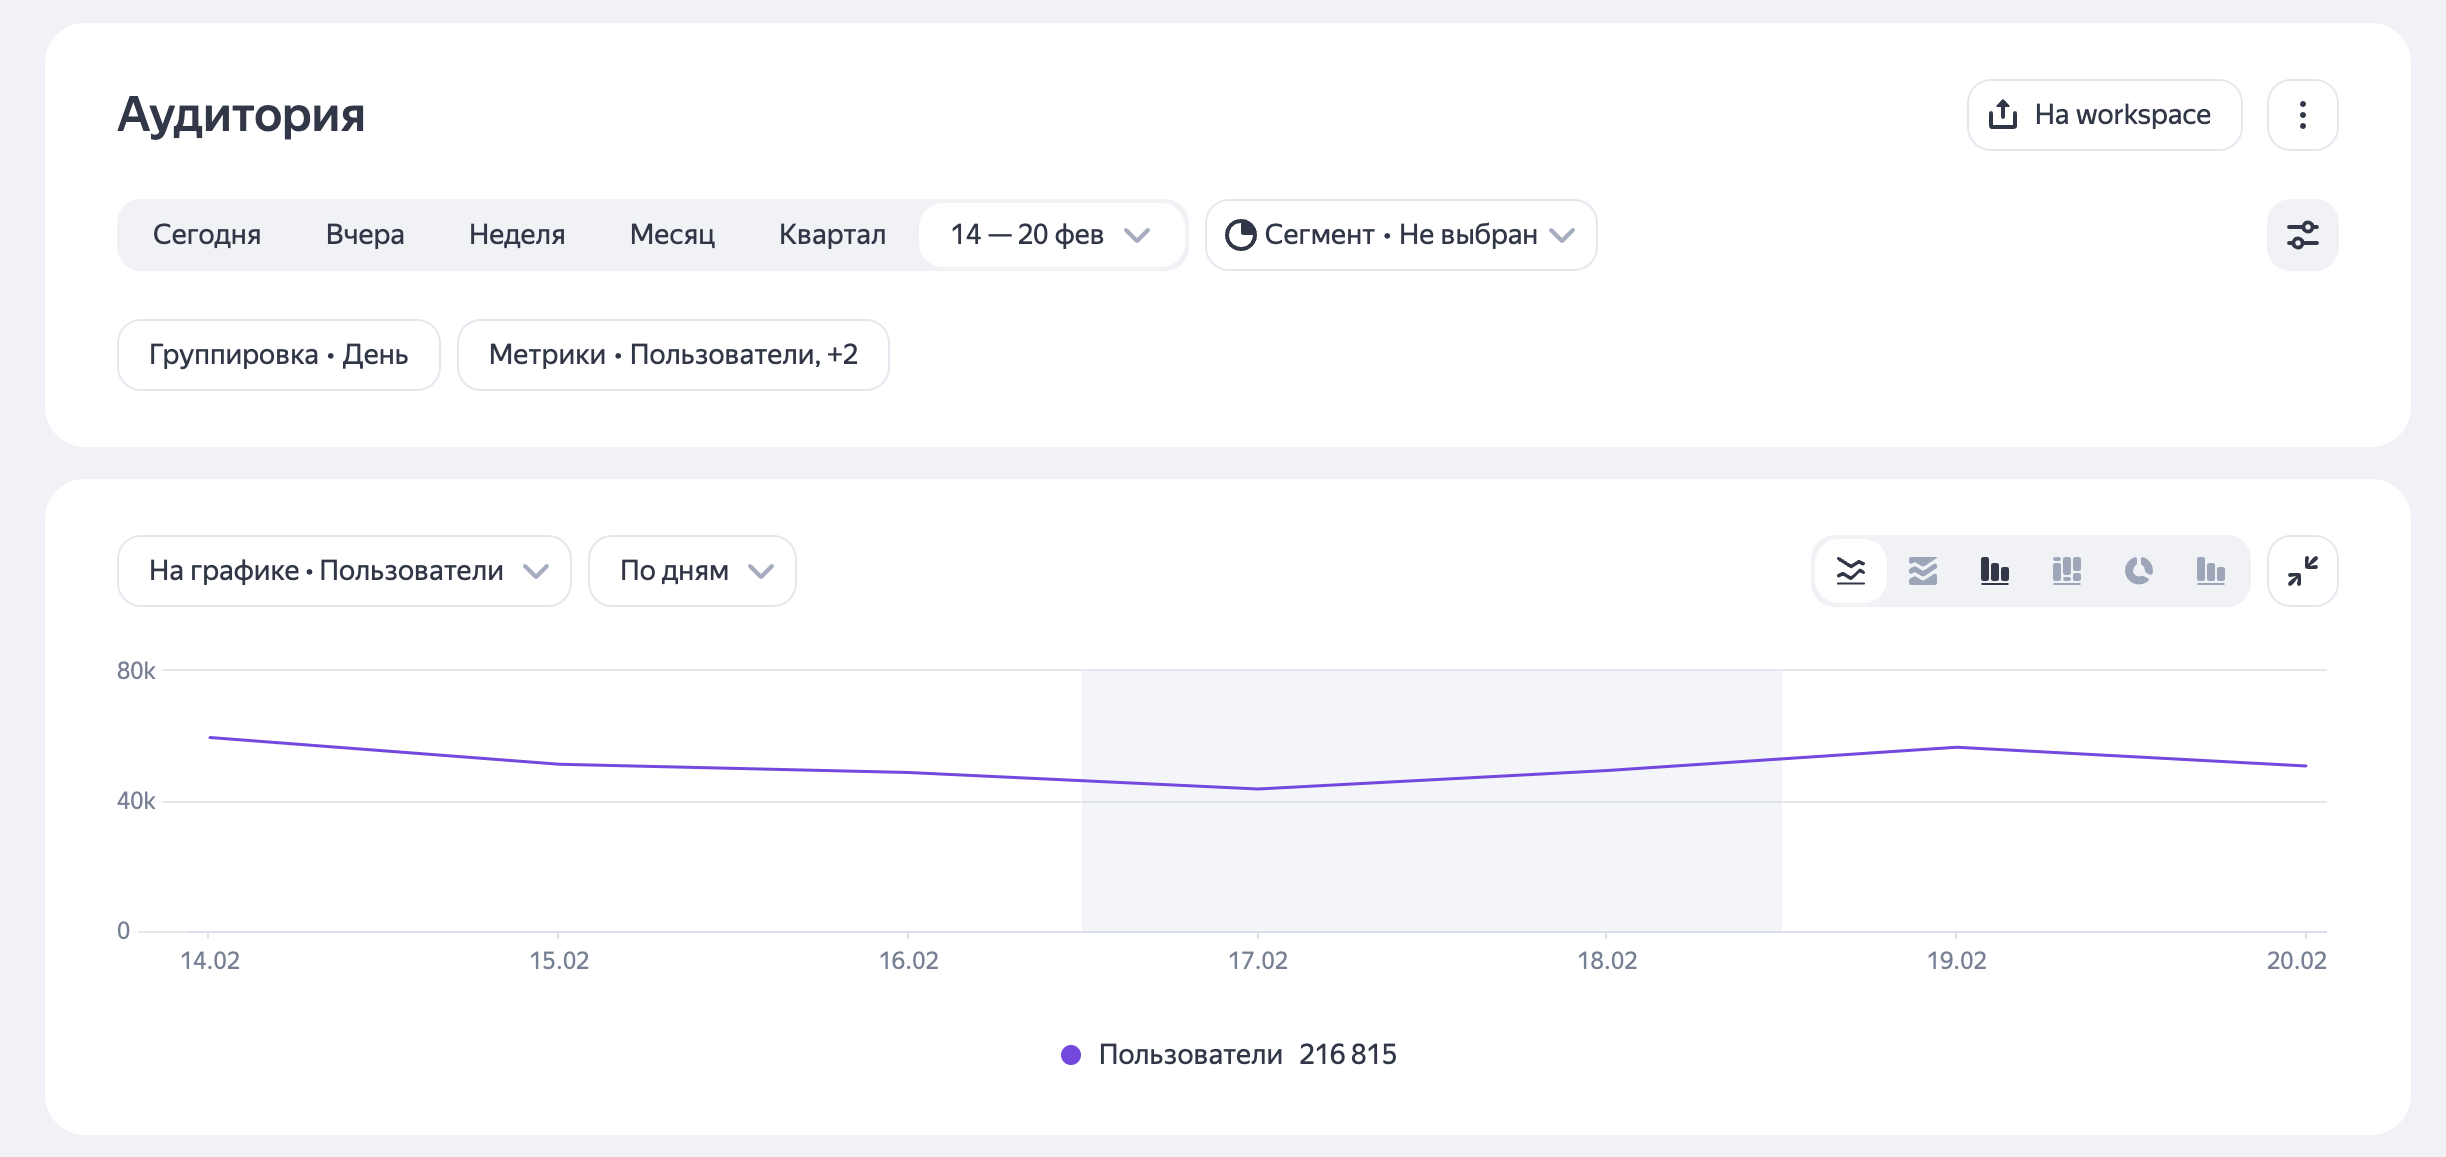This screenshot has height=1157, width=2446.
Task: Select the last greyed bar chart icon
Action: (2211, 571)
